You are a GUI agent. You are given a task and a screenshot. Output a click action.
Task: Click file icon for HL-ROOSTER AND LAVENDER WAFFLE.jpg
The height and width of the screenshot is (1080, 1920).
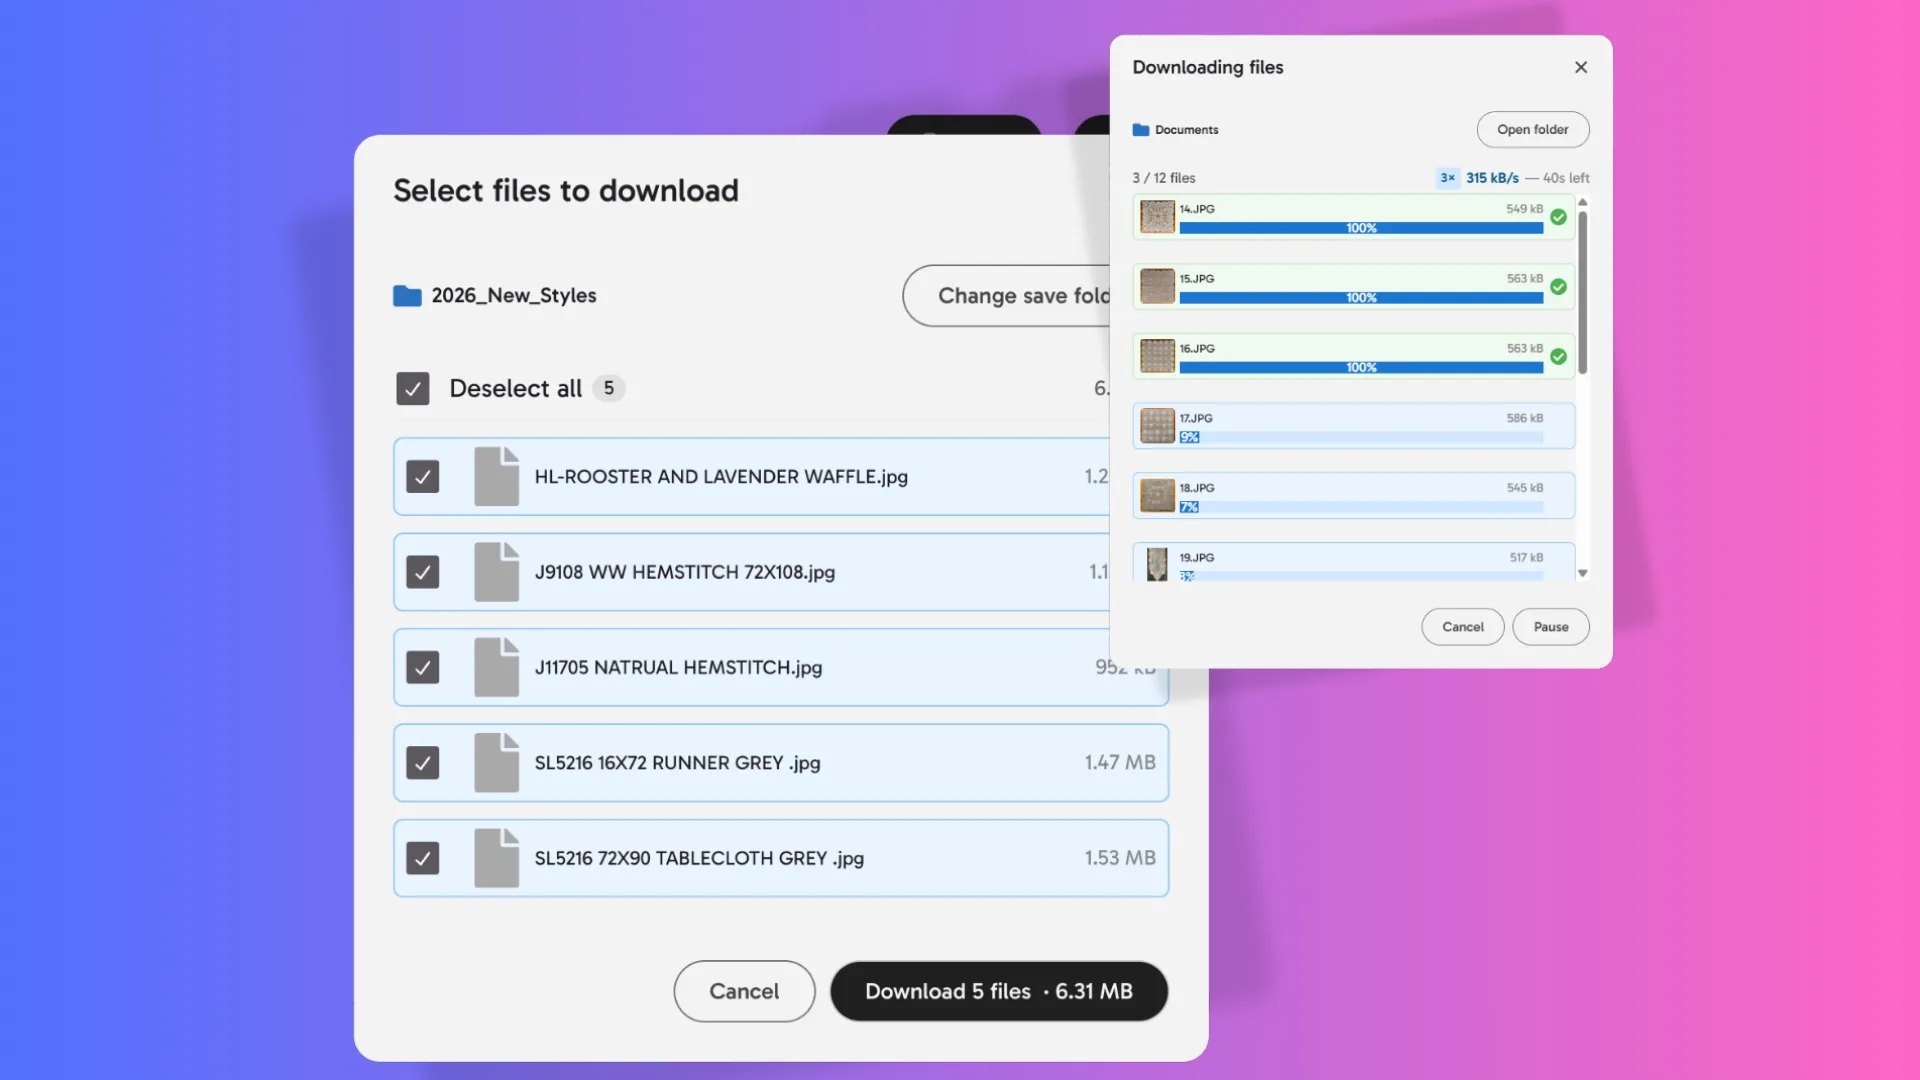(x=496, y=476)
